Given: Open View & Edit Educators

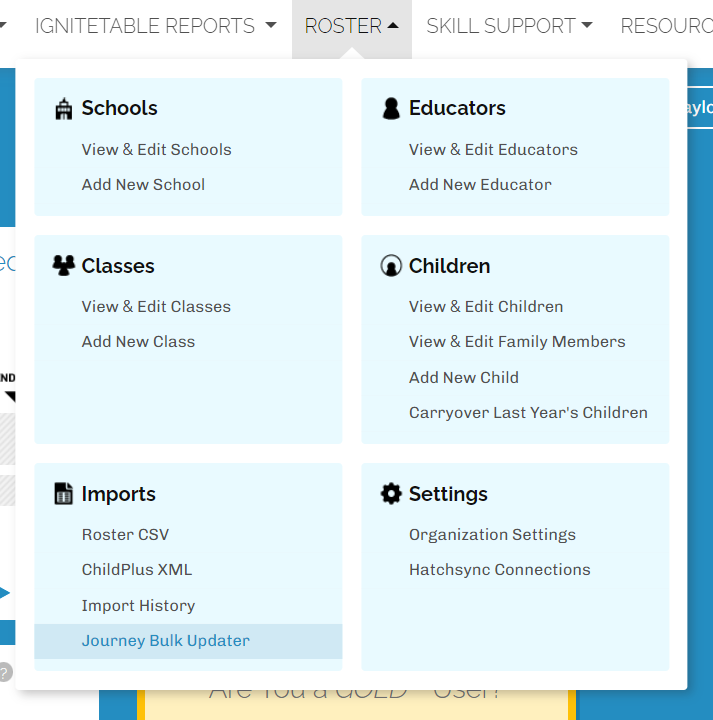Looking at the screenshot, I should point(493,150).
